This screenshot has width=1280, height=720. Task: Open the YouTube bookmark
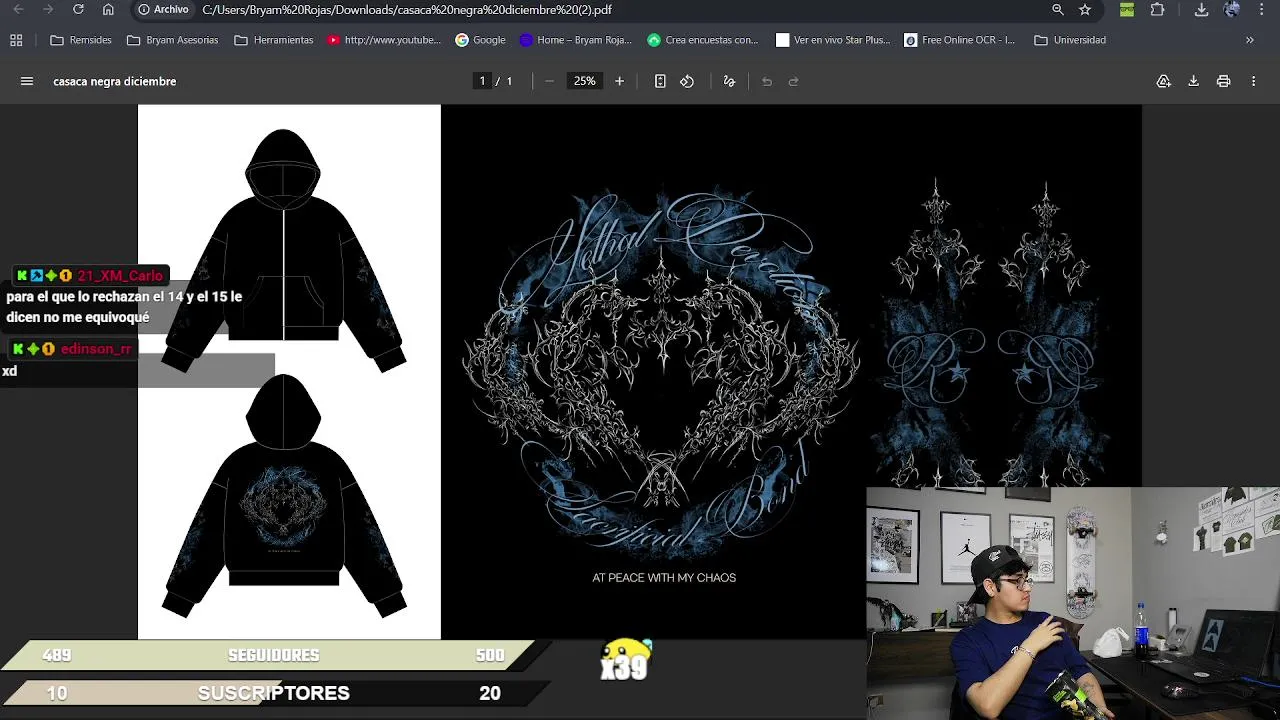click(384, 40)
